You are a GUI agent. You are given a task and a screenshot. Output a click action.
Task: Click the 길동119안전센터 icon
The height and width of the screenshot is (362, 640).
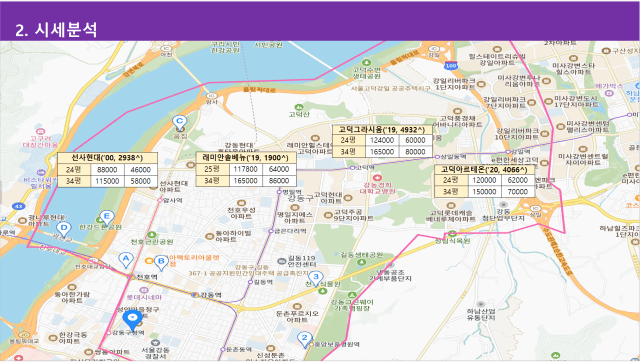pos(282,261)
